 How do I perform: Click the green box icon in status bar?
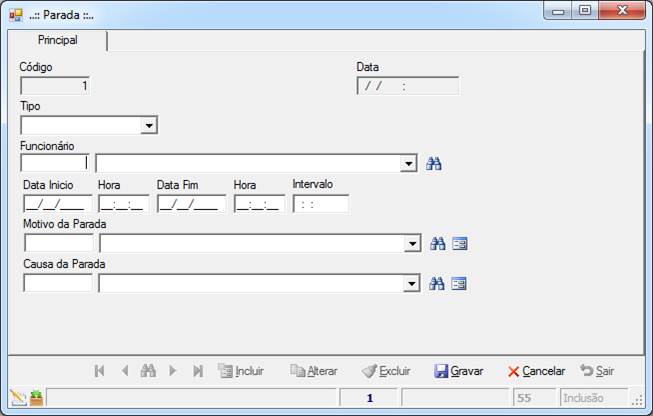[36, 398]
